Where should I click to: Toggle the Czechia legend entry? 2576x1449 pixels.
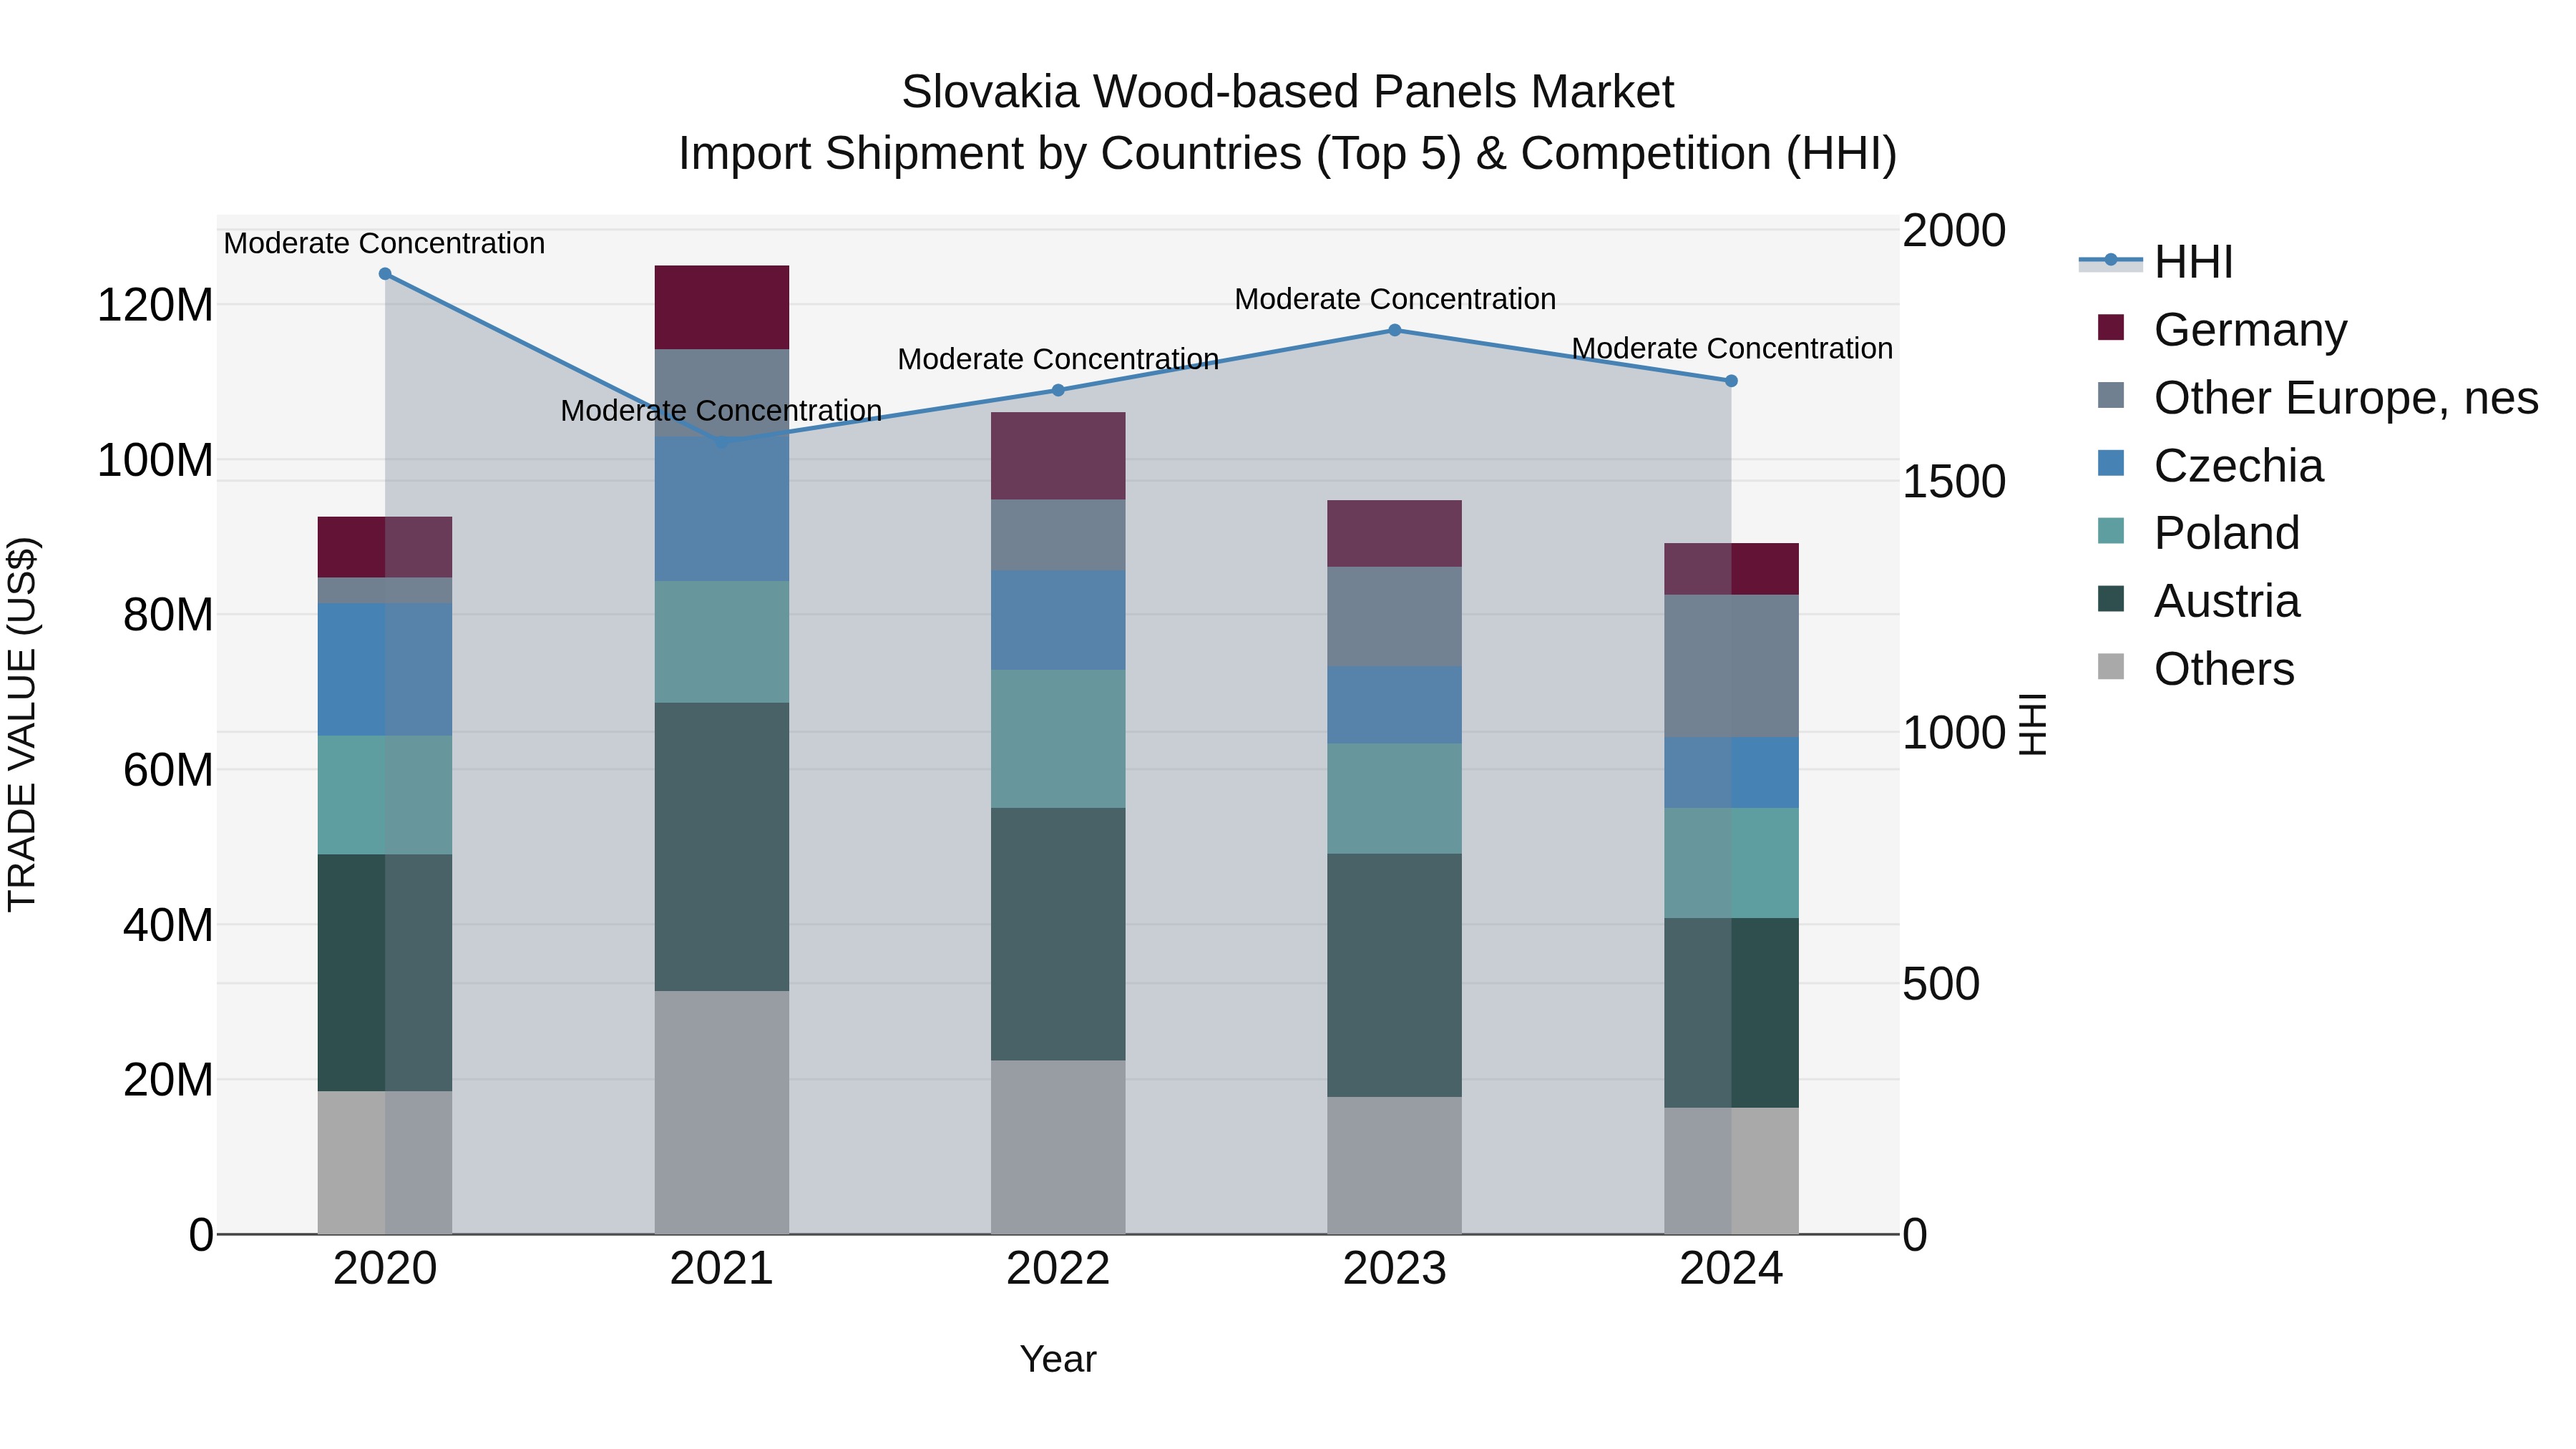point(2210,466)
